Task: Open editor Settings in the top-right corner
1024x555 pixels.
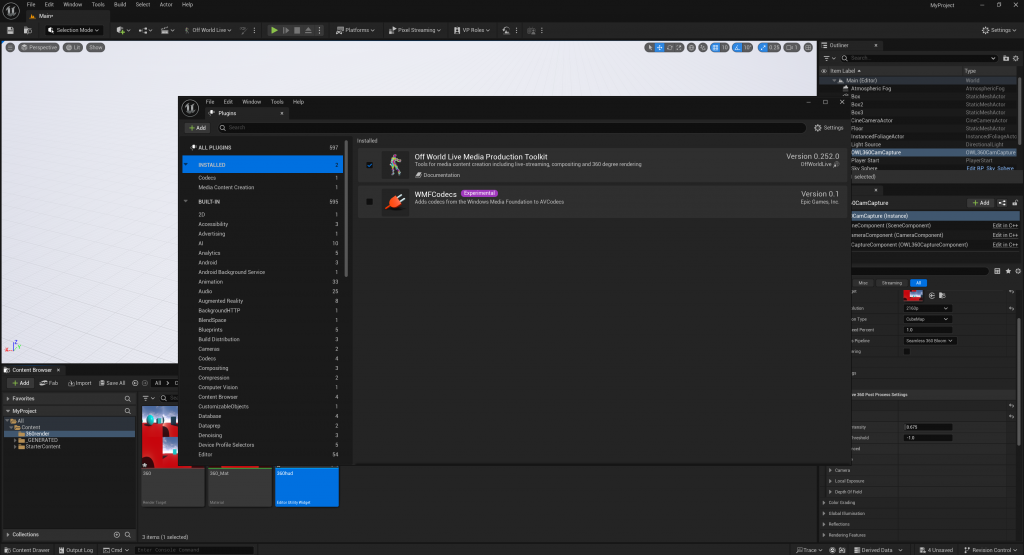Action: pyautogui.click(x=999, y=30)
